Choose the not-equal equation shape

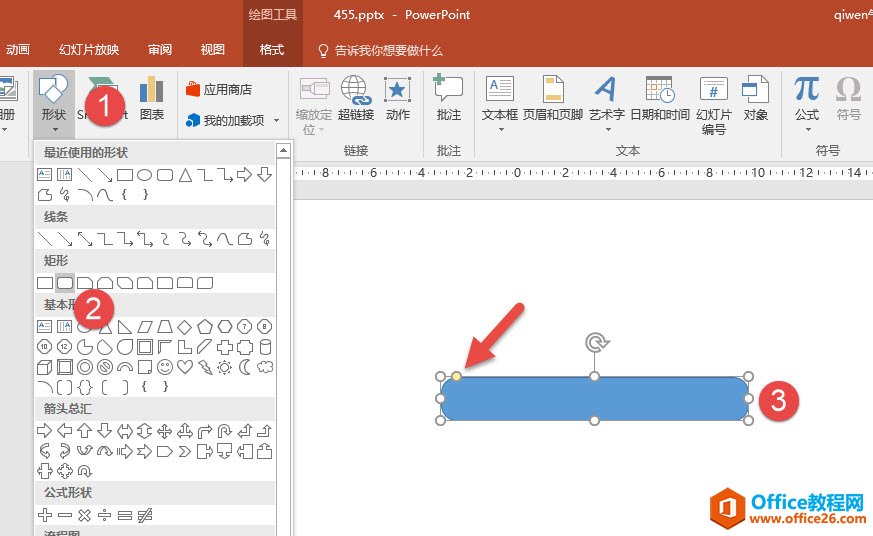tap(145, 515)
